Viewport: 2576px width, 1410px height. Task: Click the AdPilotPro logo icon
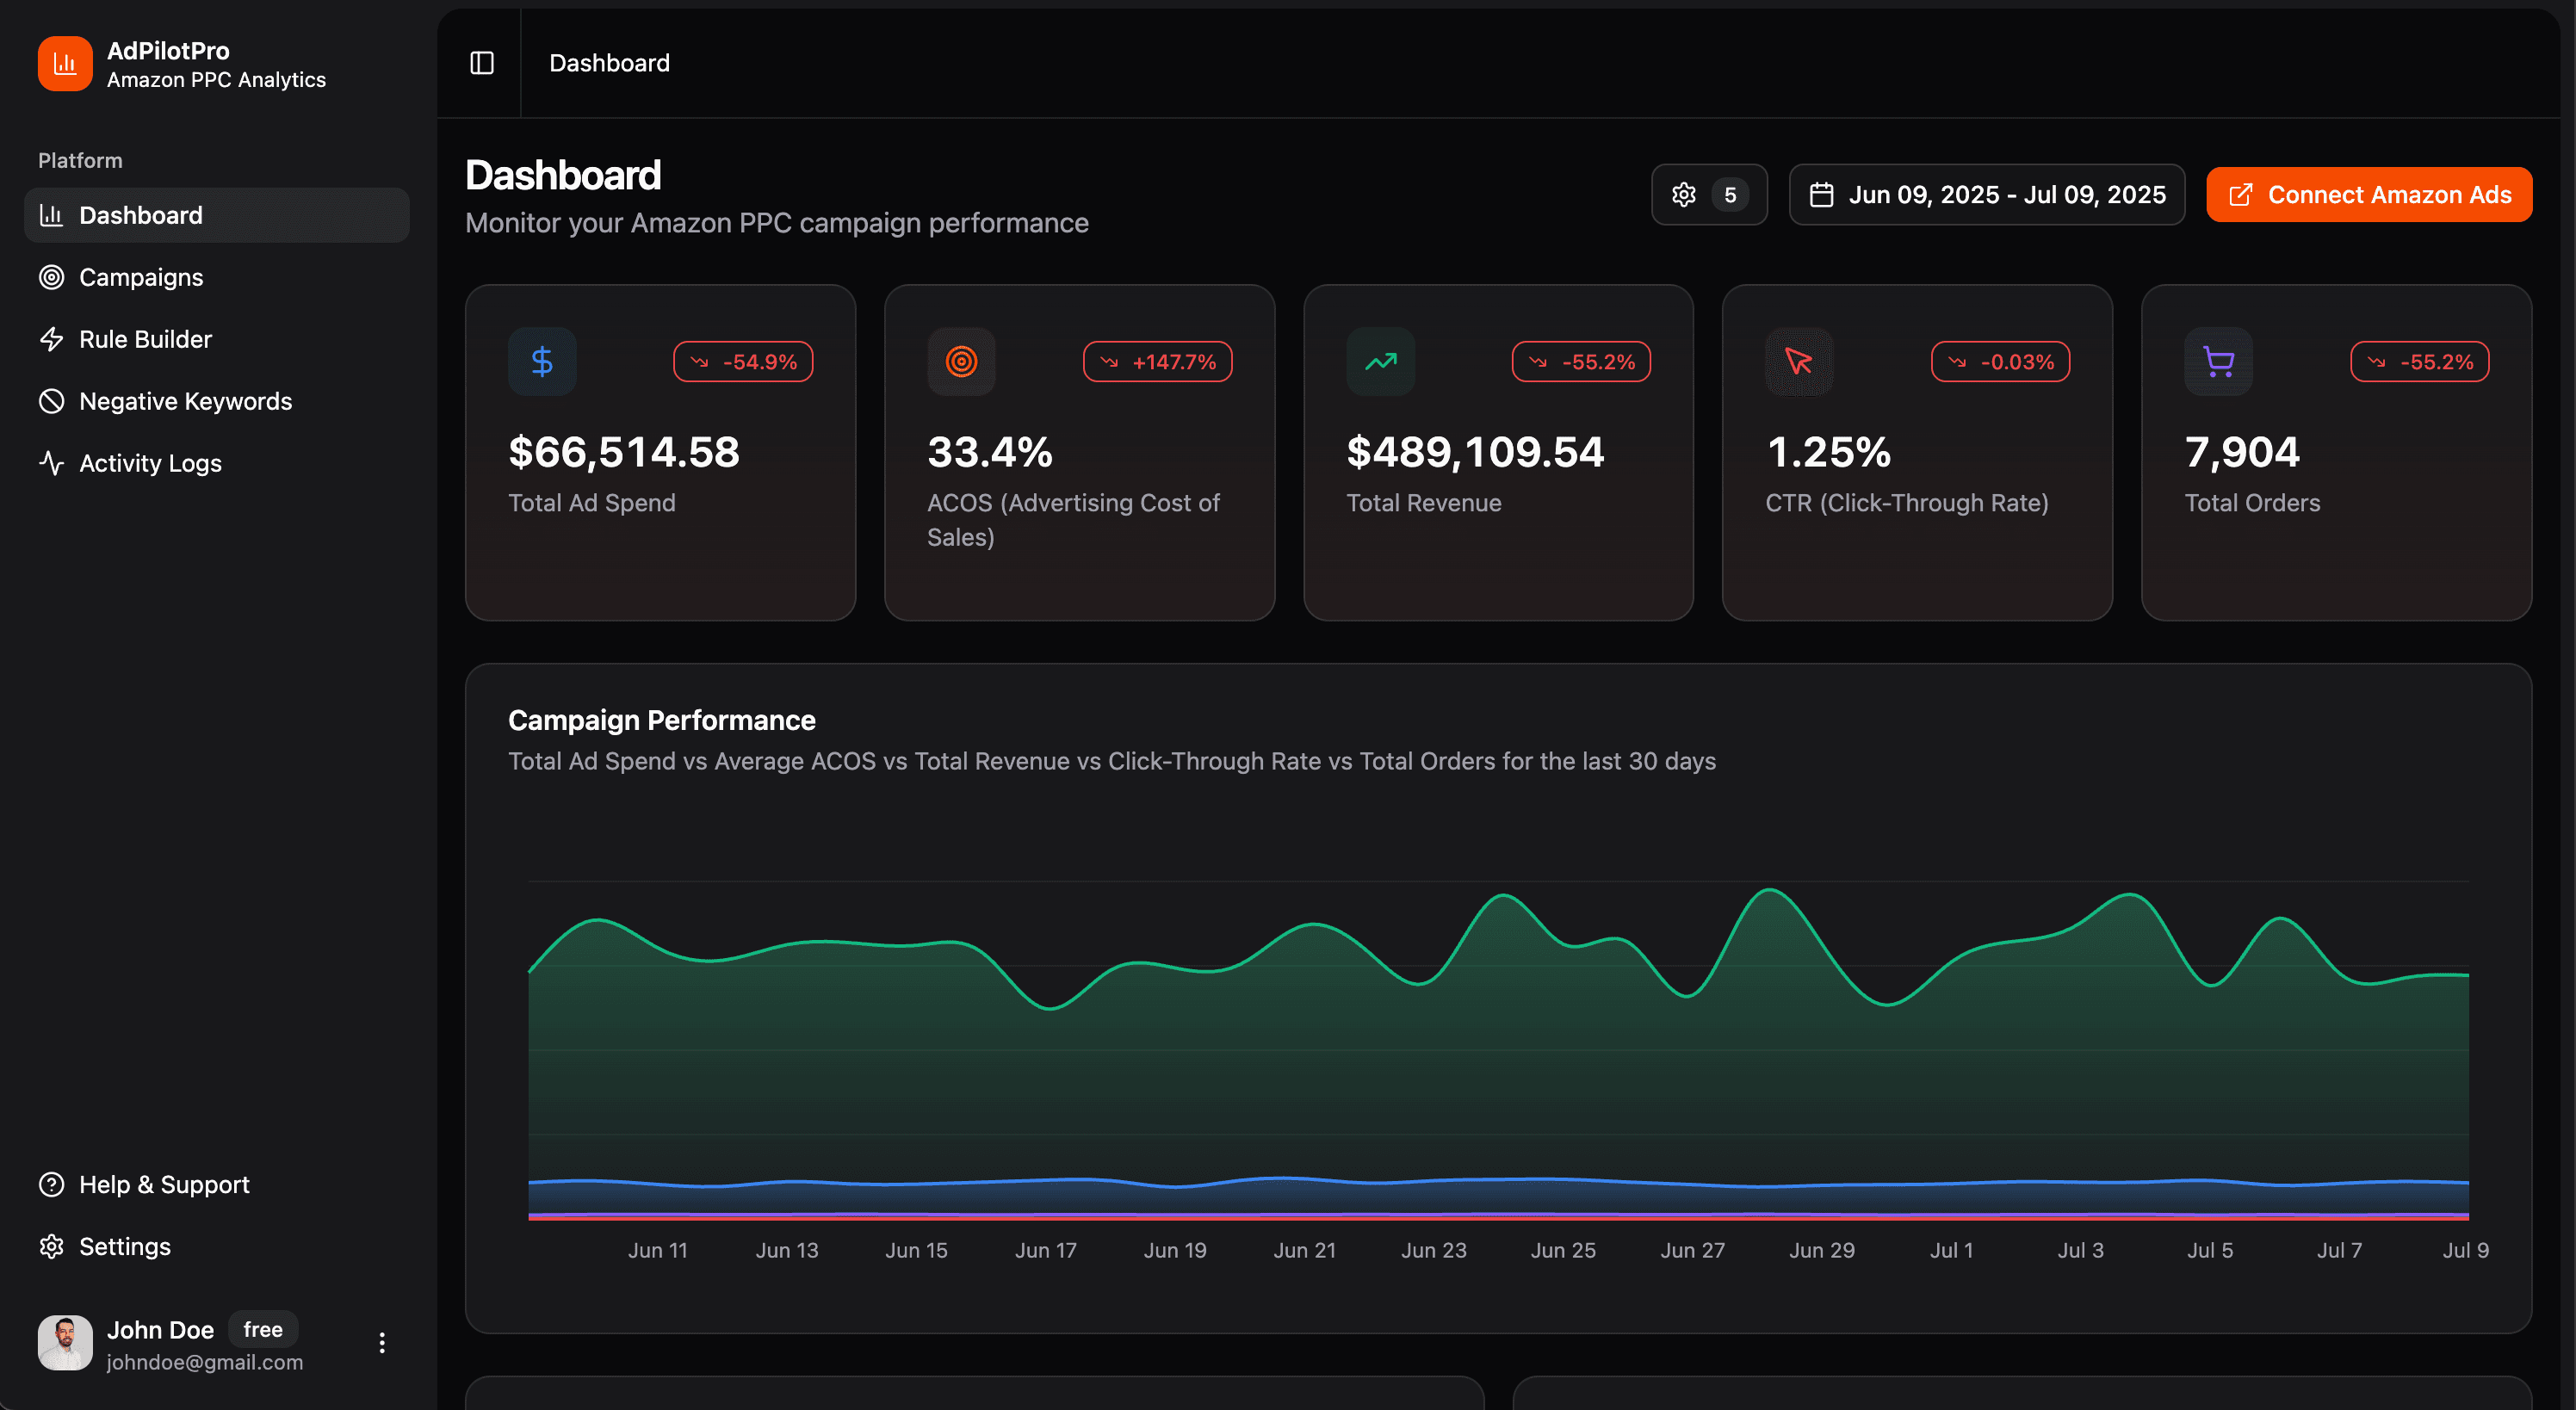pyautogui.click(x=63, y=63)
